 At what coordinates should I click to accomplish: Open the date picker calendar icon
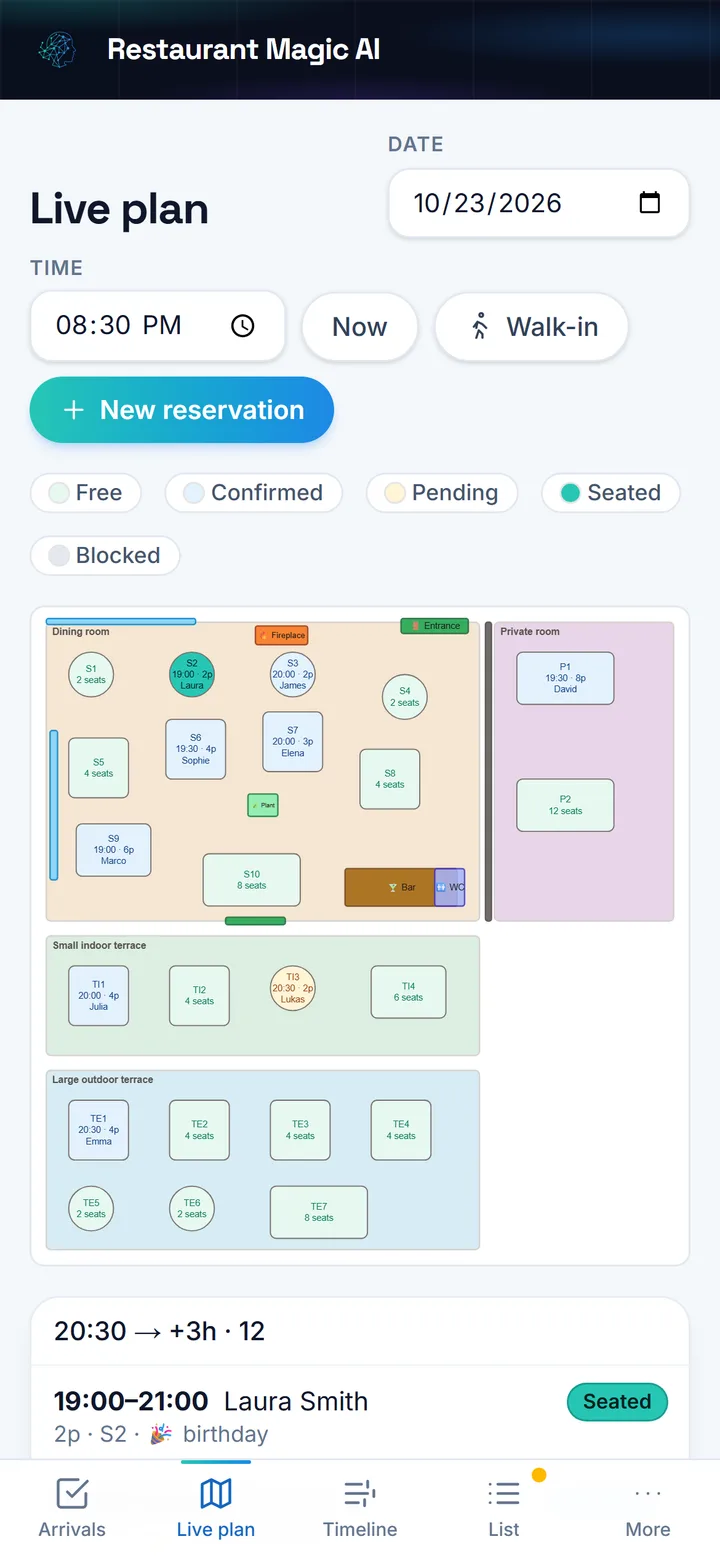coord(650,203)
